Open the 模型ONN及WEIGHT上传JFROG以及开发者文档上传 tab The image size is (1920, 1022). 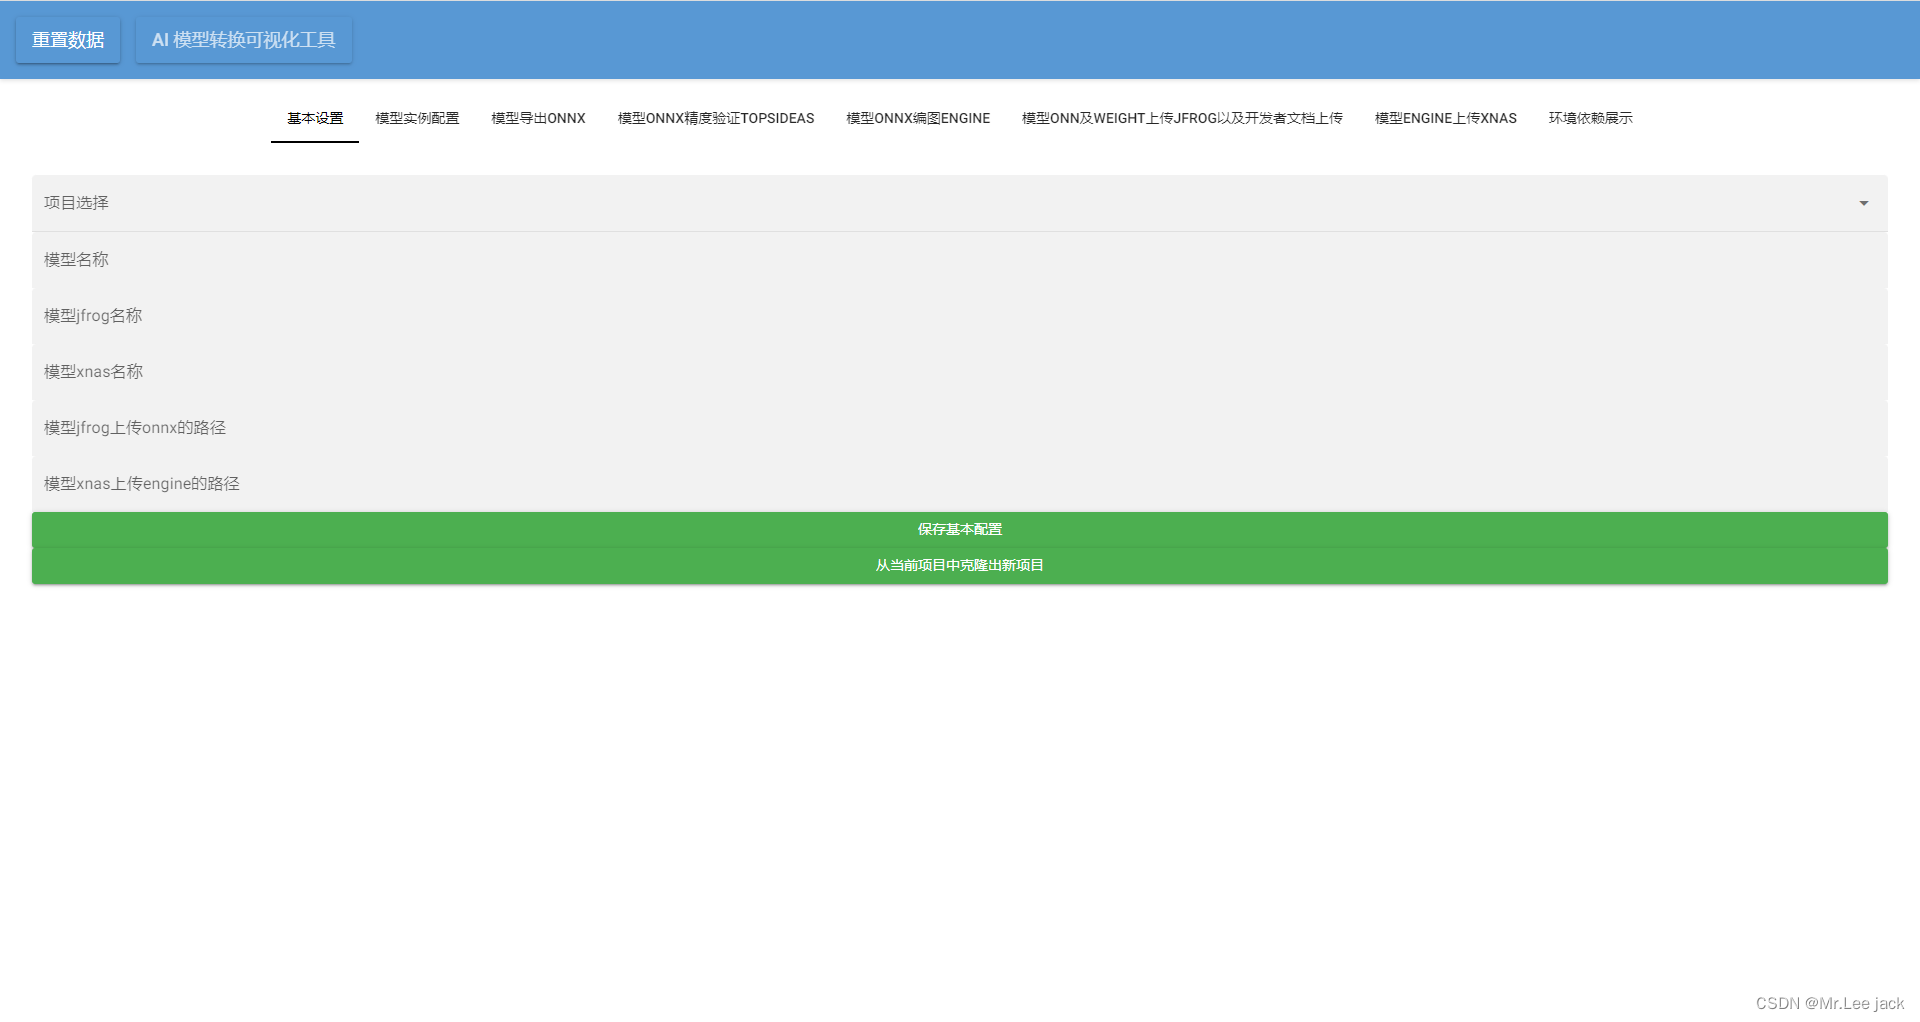tap(1182, 118)
